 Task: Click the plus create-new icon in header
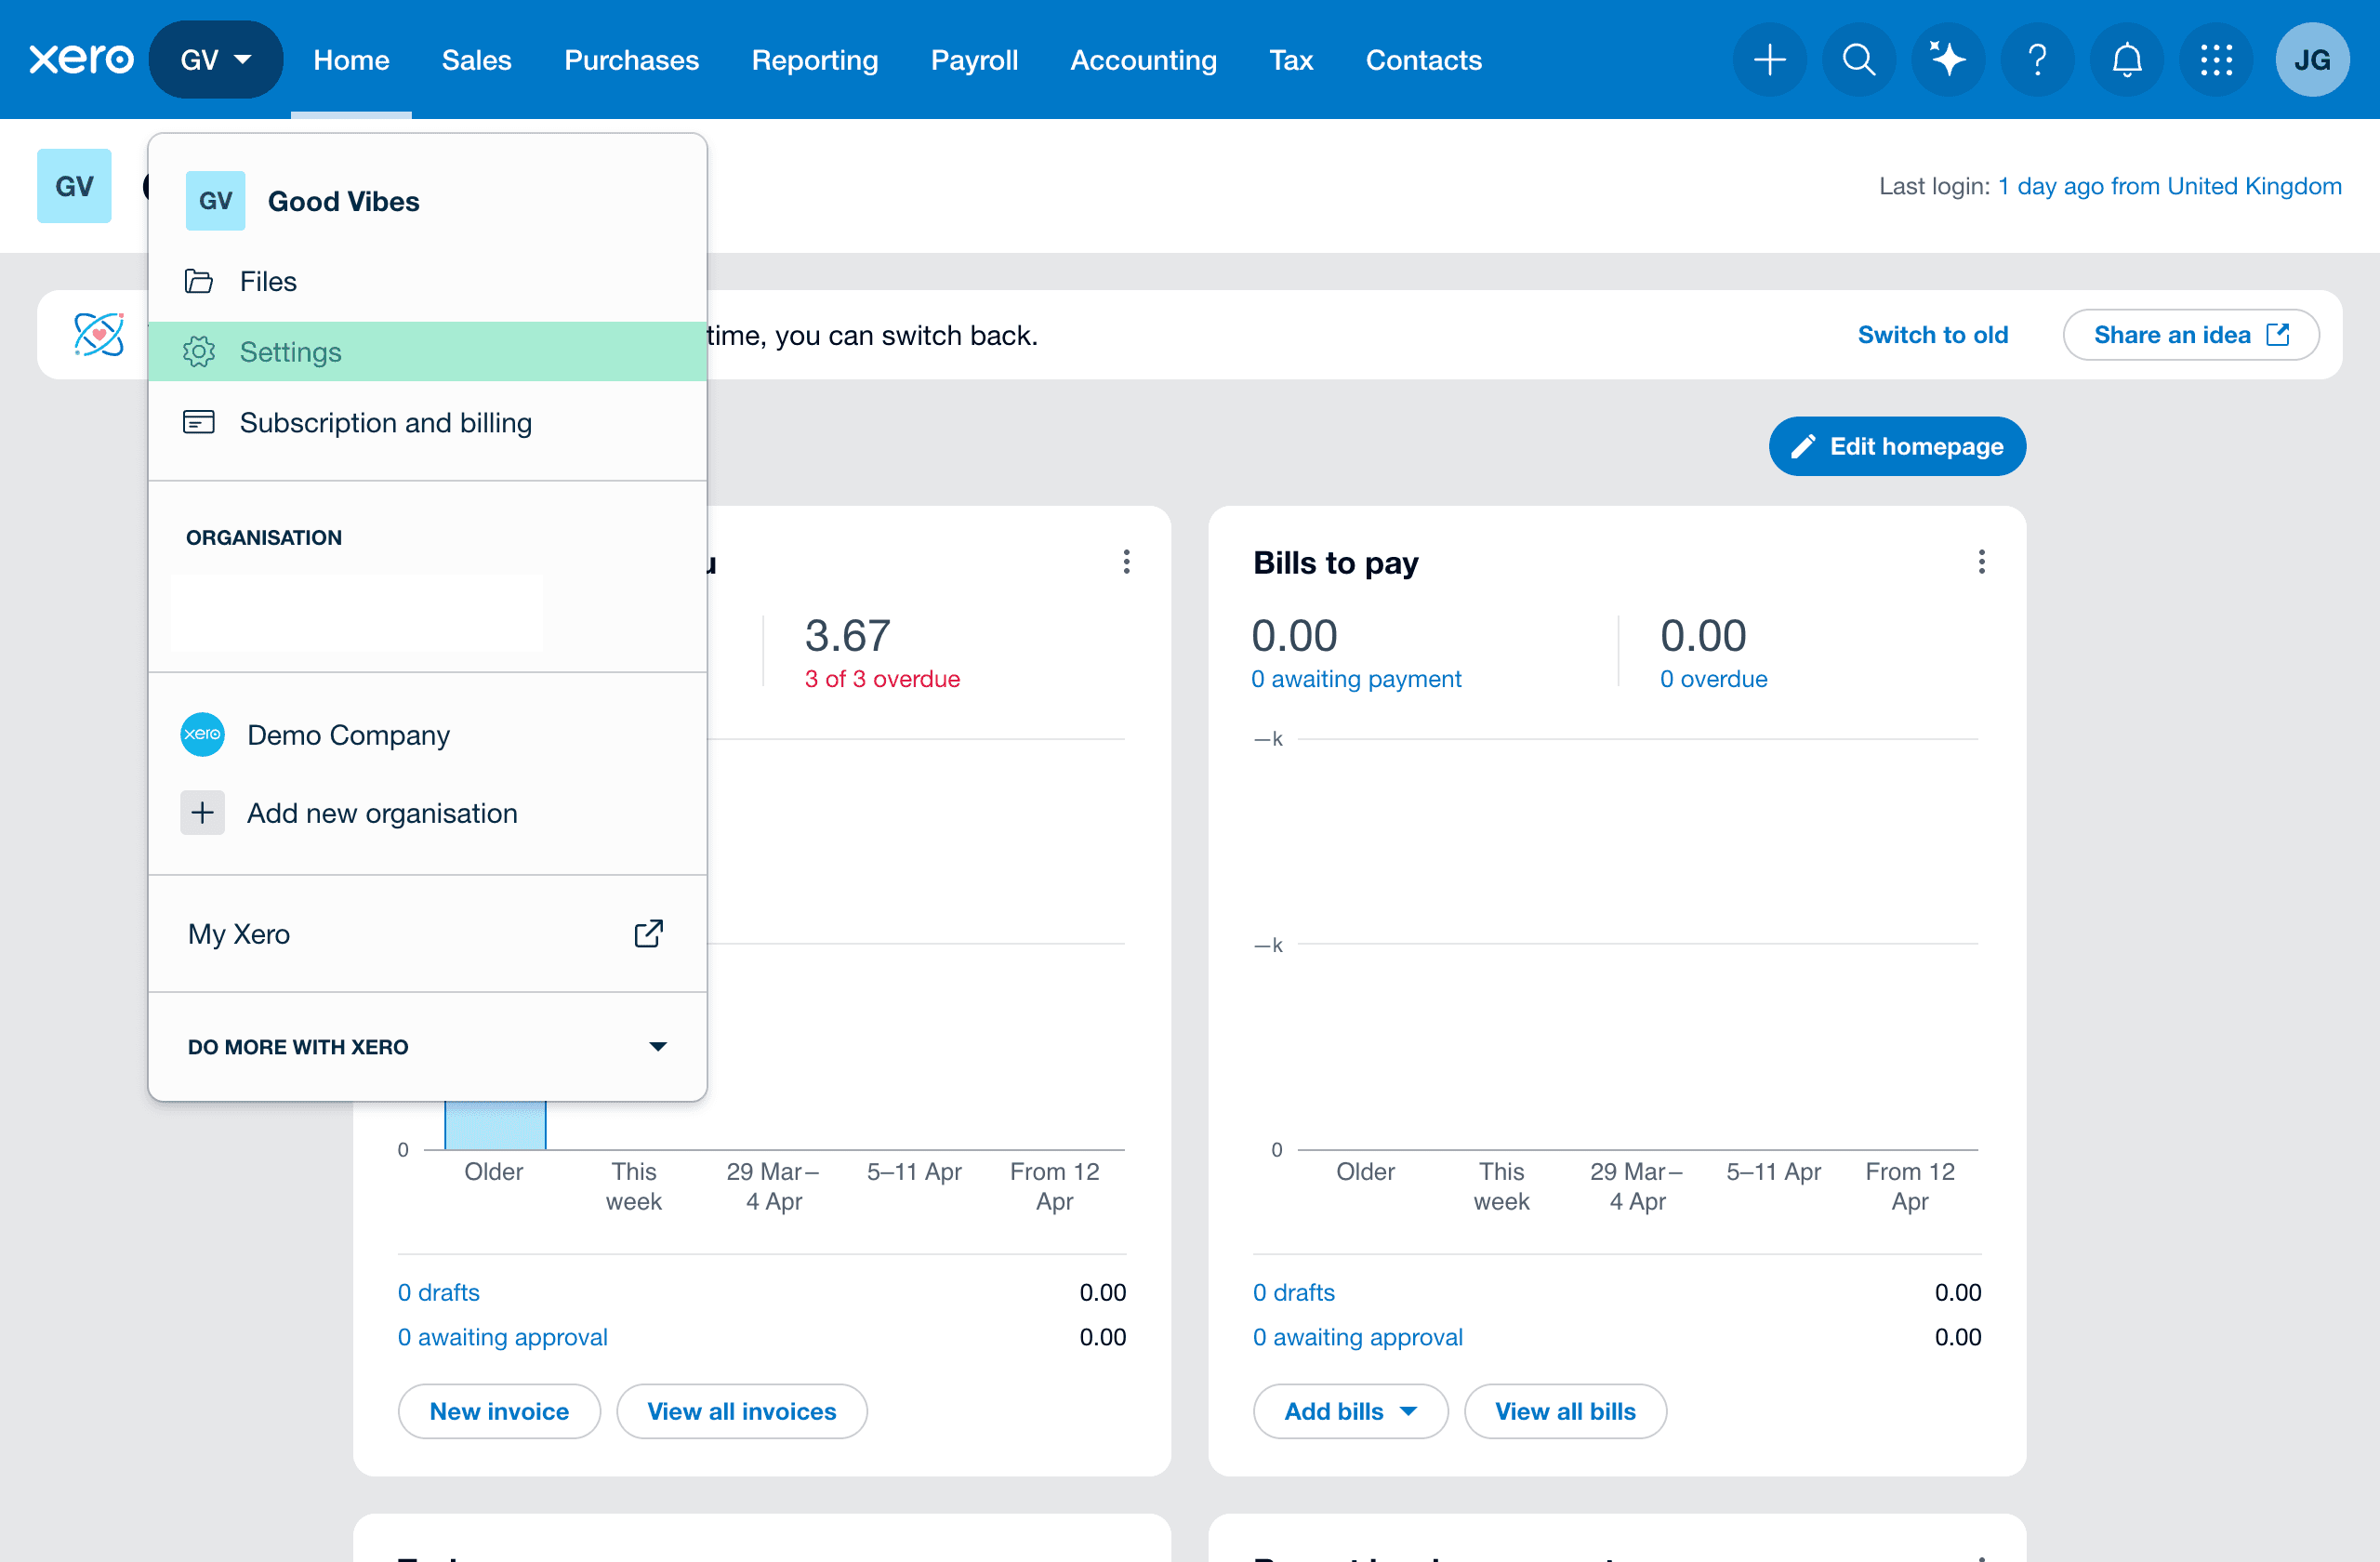[x=1769, y=60]
